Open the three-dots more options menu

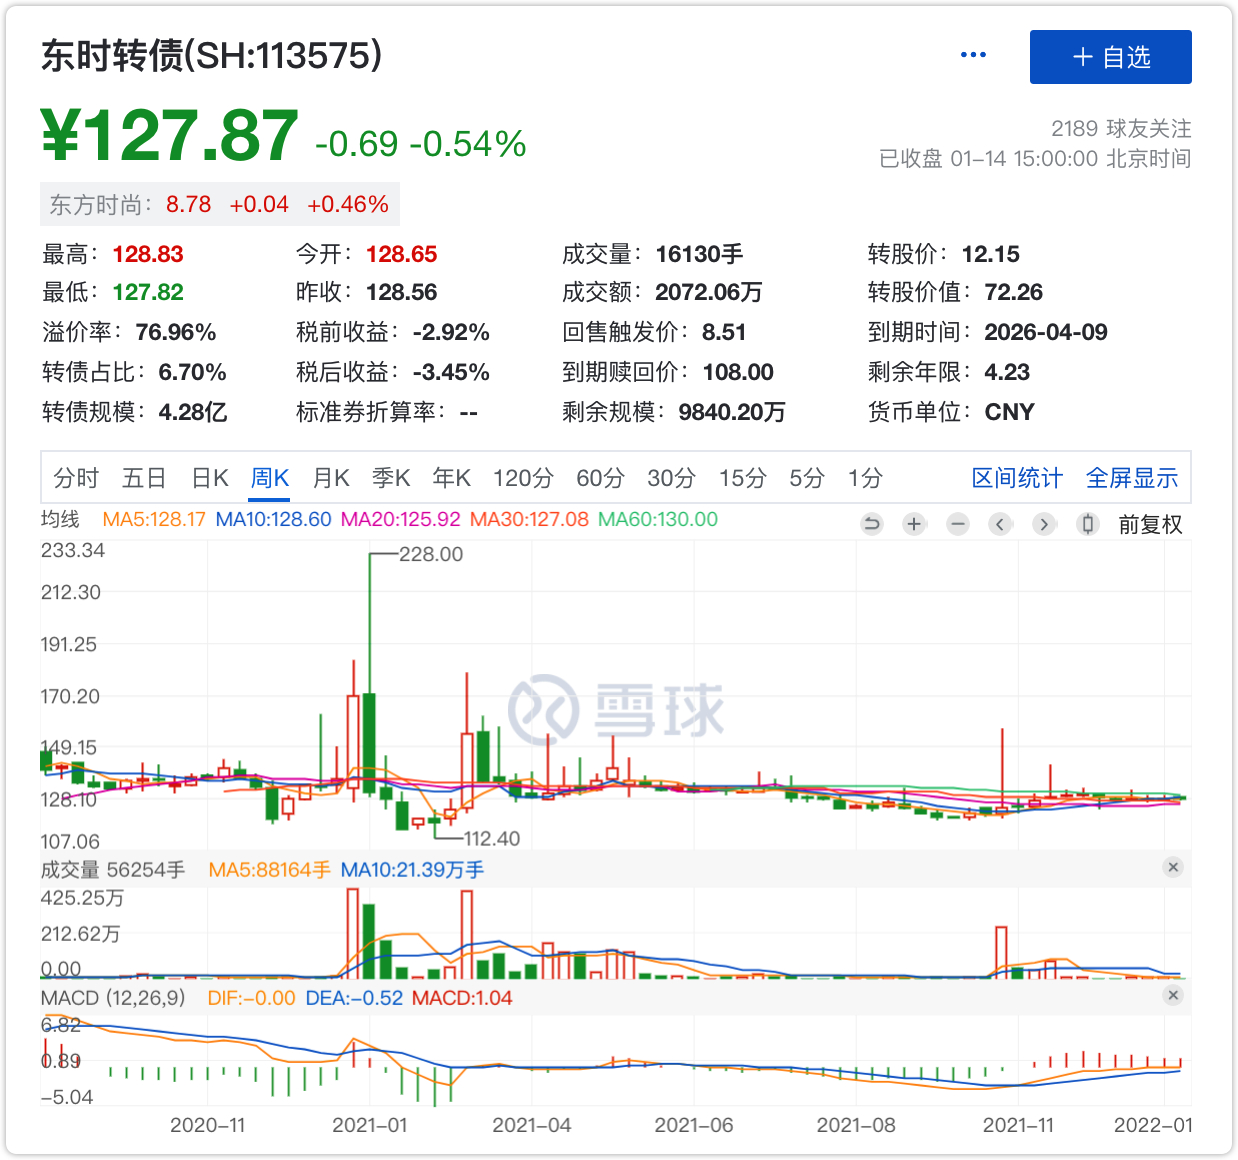click(973, 55)
